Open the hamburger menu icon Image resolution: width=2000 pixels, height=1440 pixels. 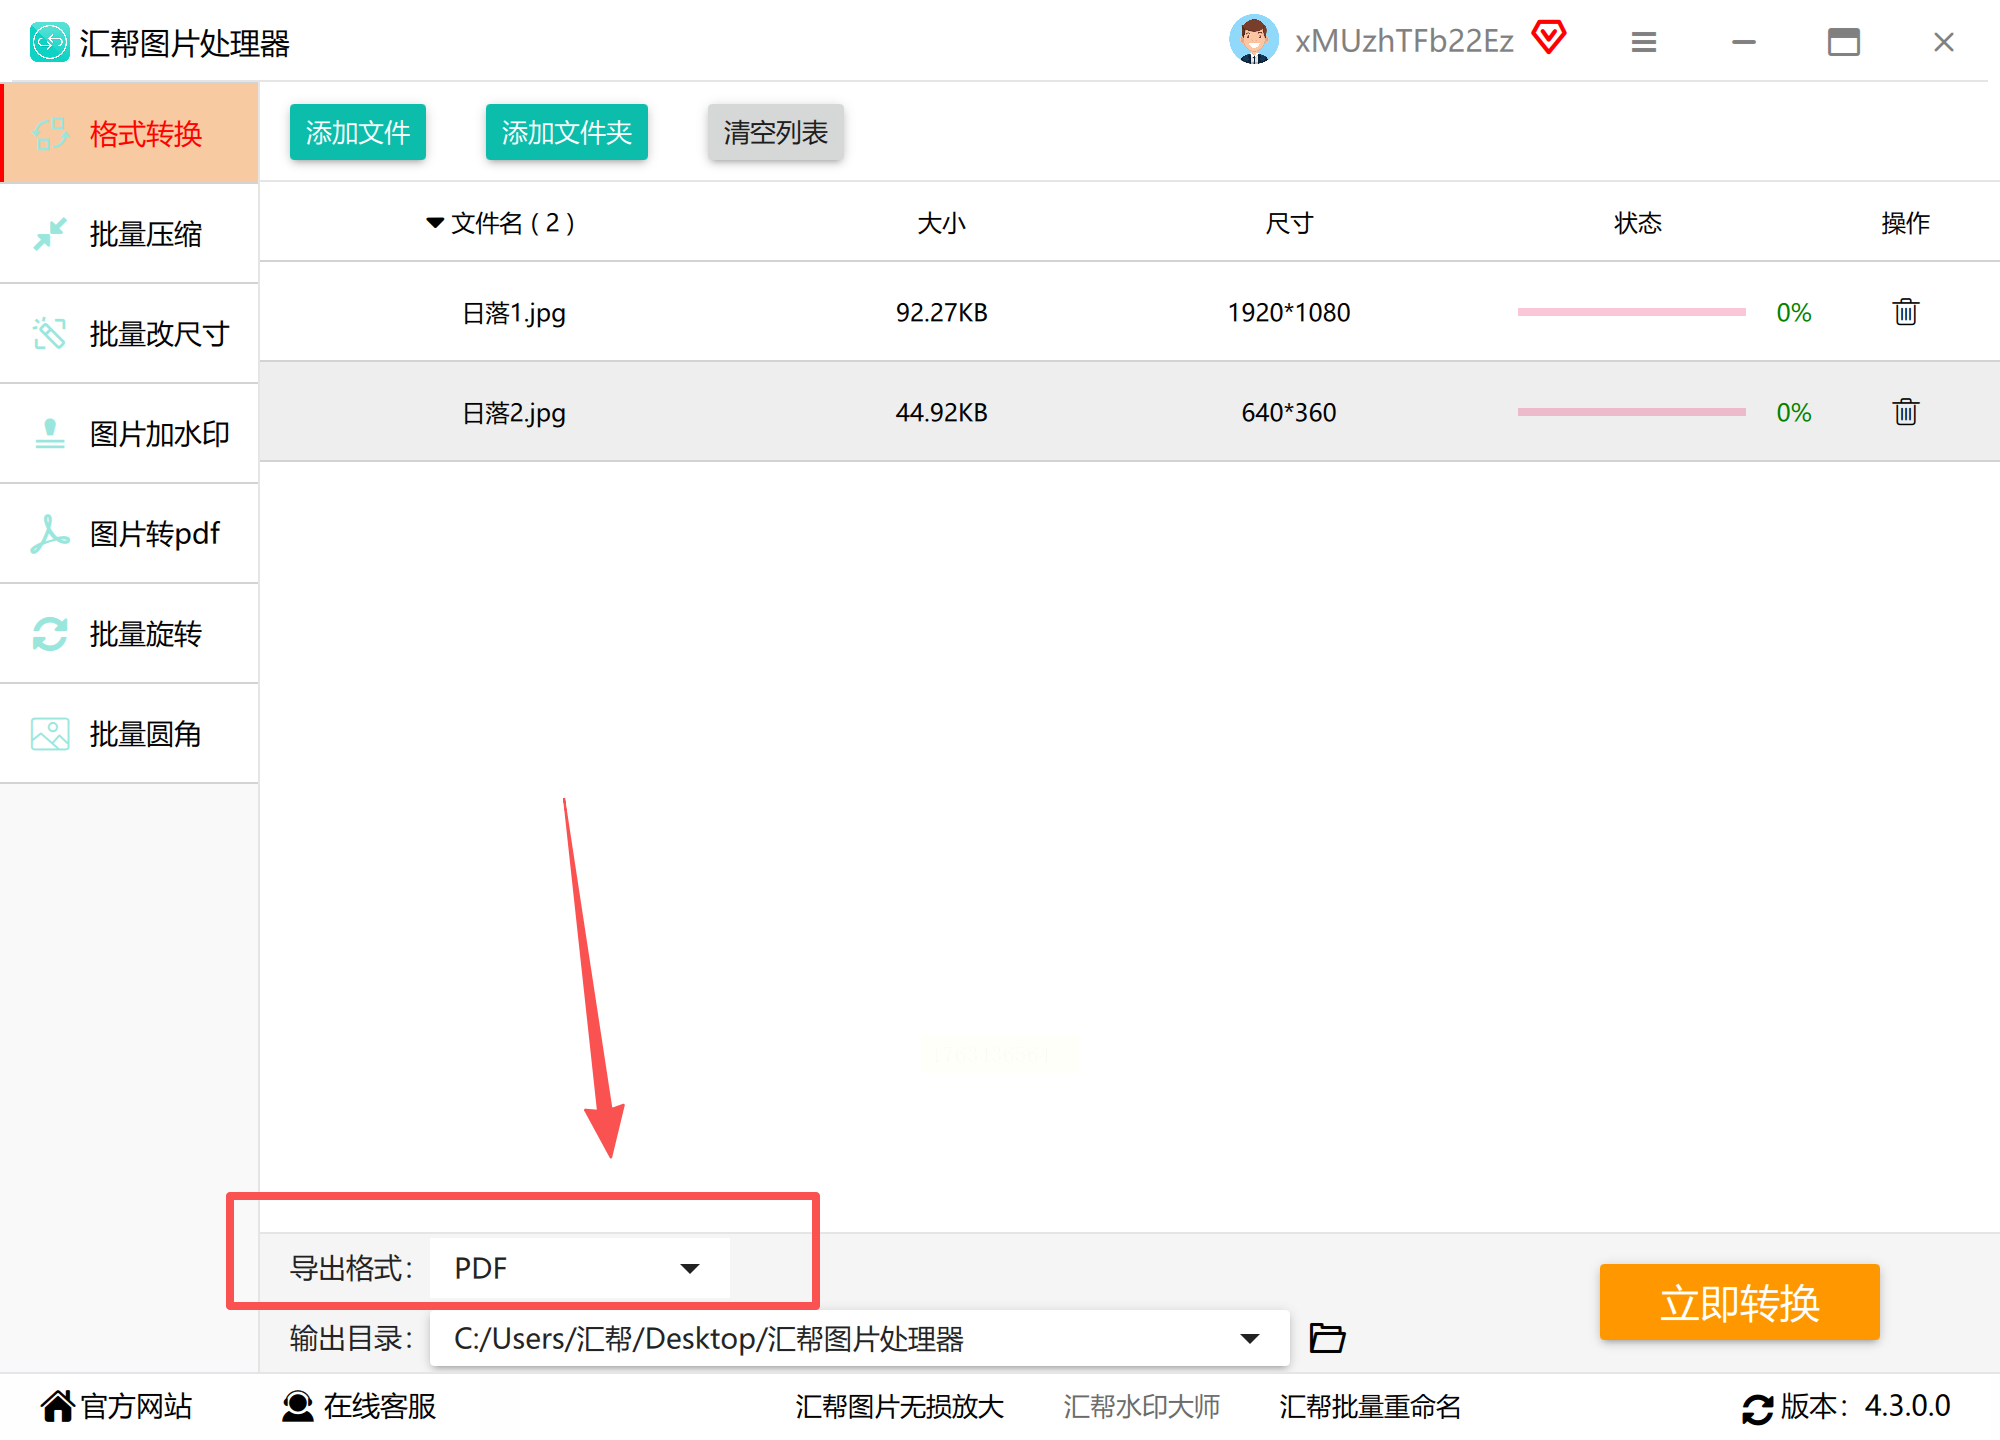pyautogui.click(x=1643, y=42)
